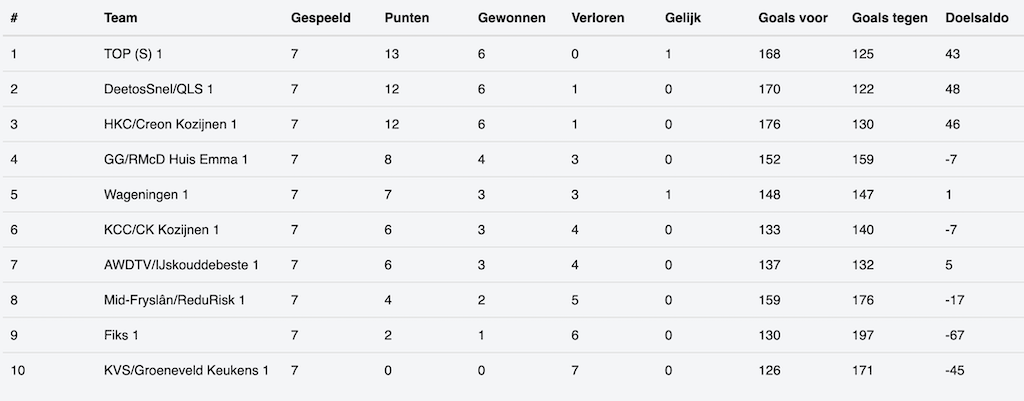1024x401 pixels.
Task: Click the Team column header
Action: (x=120, y=19)
